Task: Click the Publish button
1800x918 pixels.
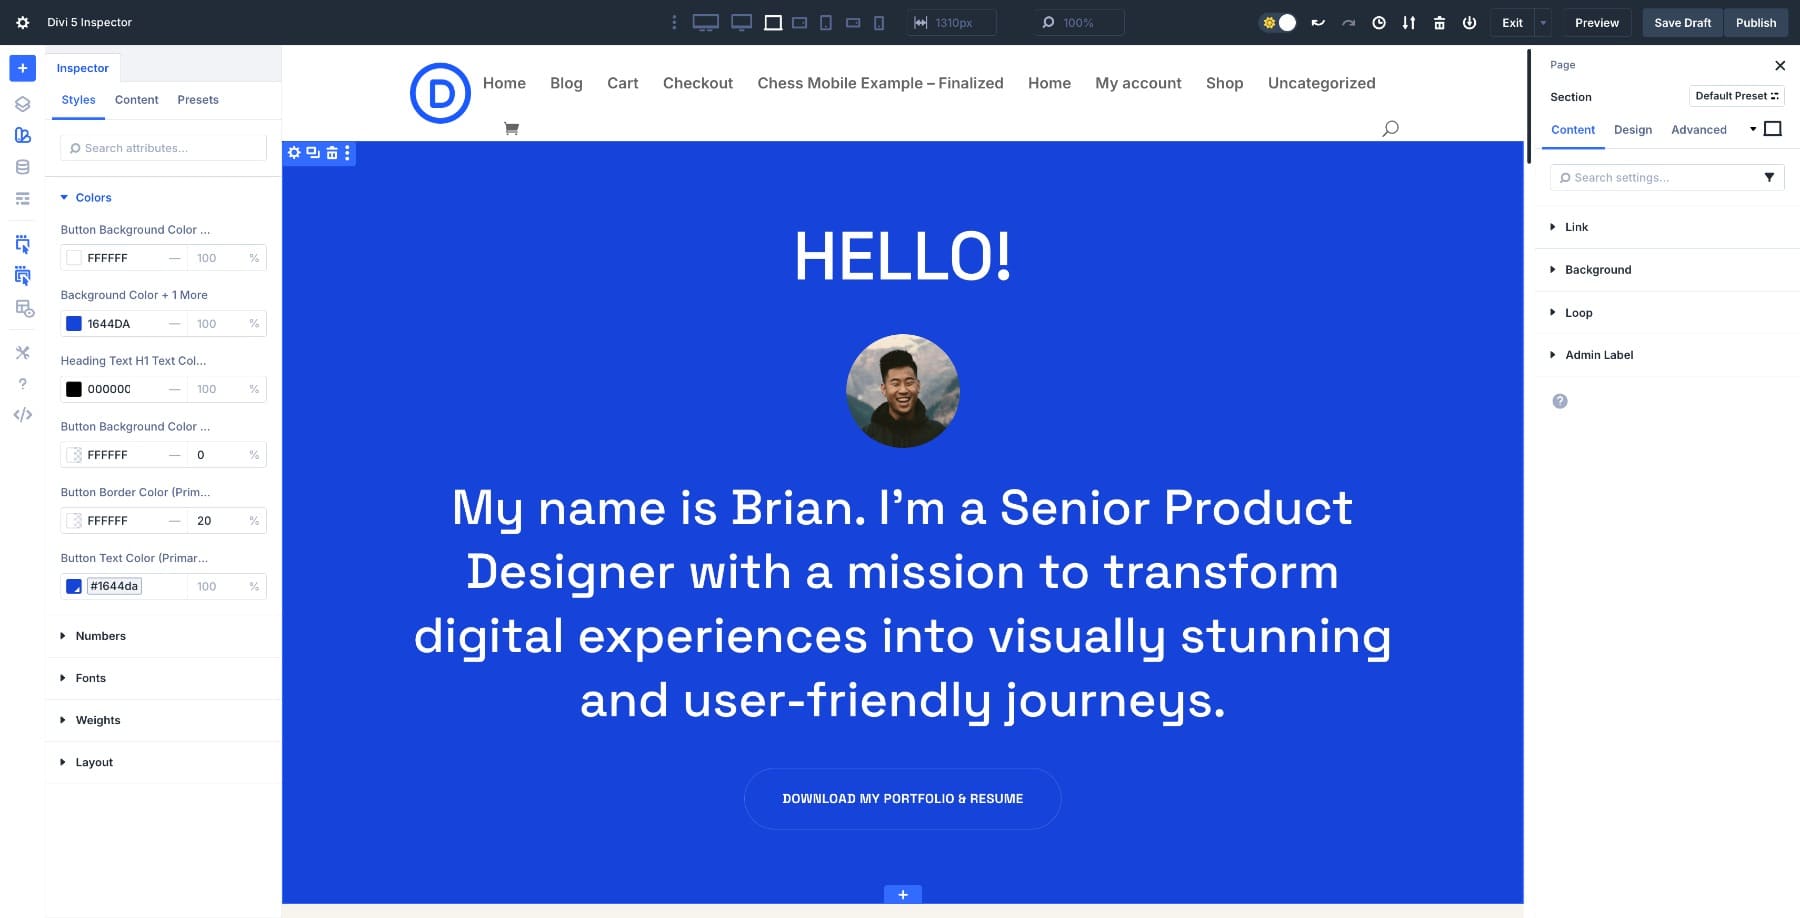Action: click(x=1755, y=22)
